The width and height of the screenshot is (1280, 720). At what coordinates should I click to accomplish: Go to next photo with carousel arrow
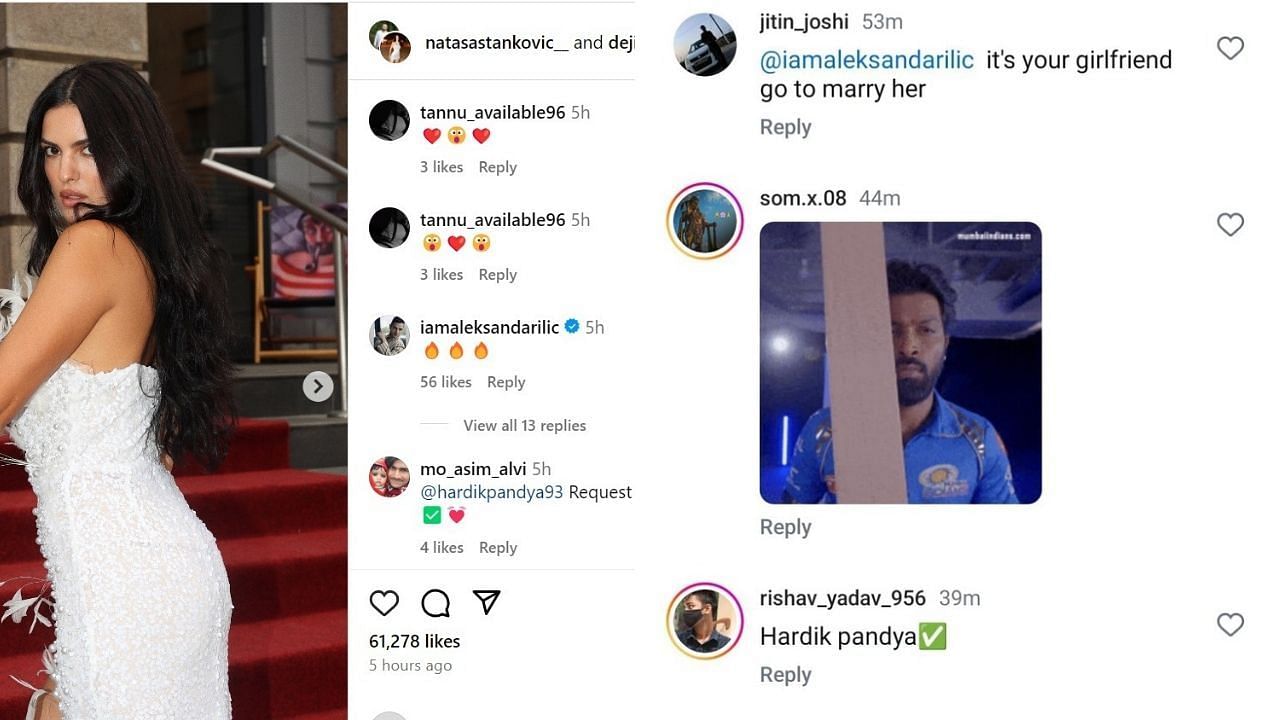pyautogui.click(x=318, y=386)
